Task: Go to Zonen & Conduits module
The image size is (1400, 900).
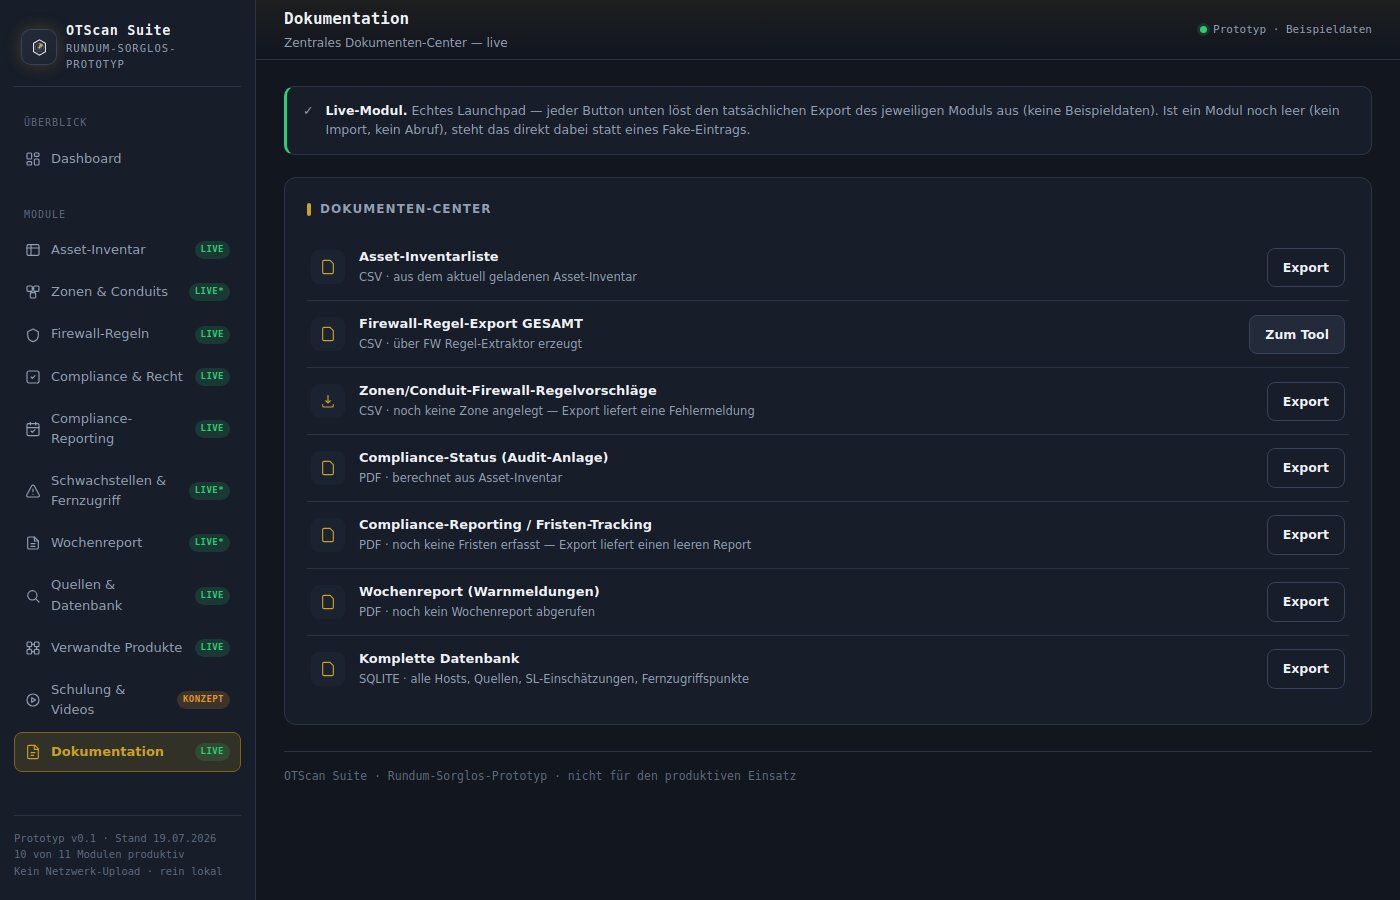Action: coord(127,292)
